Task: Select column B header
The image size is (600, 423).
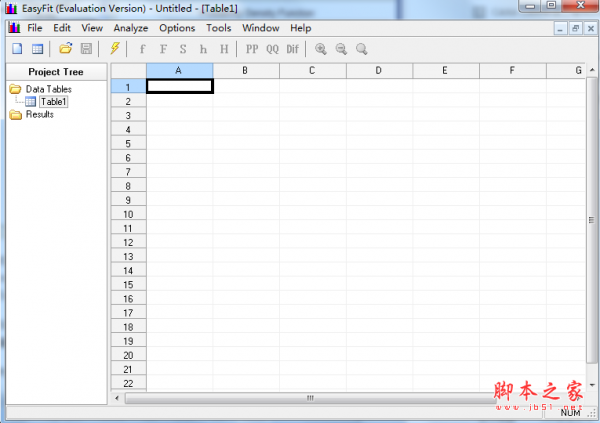Action: click(x=246, y=71)
